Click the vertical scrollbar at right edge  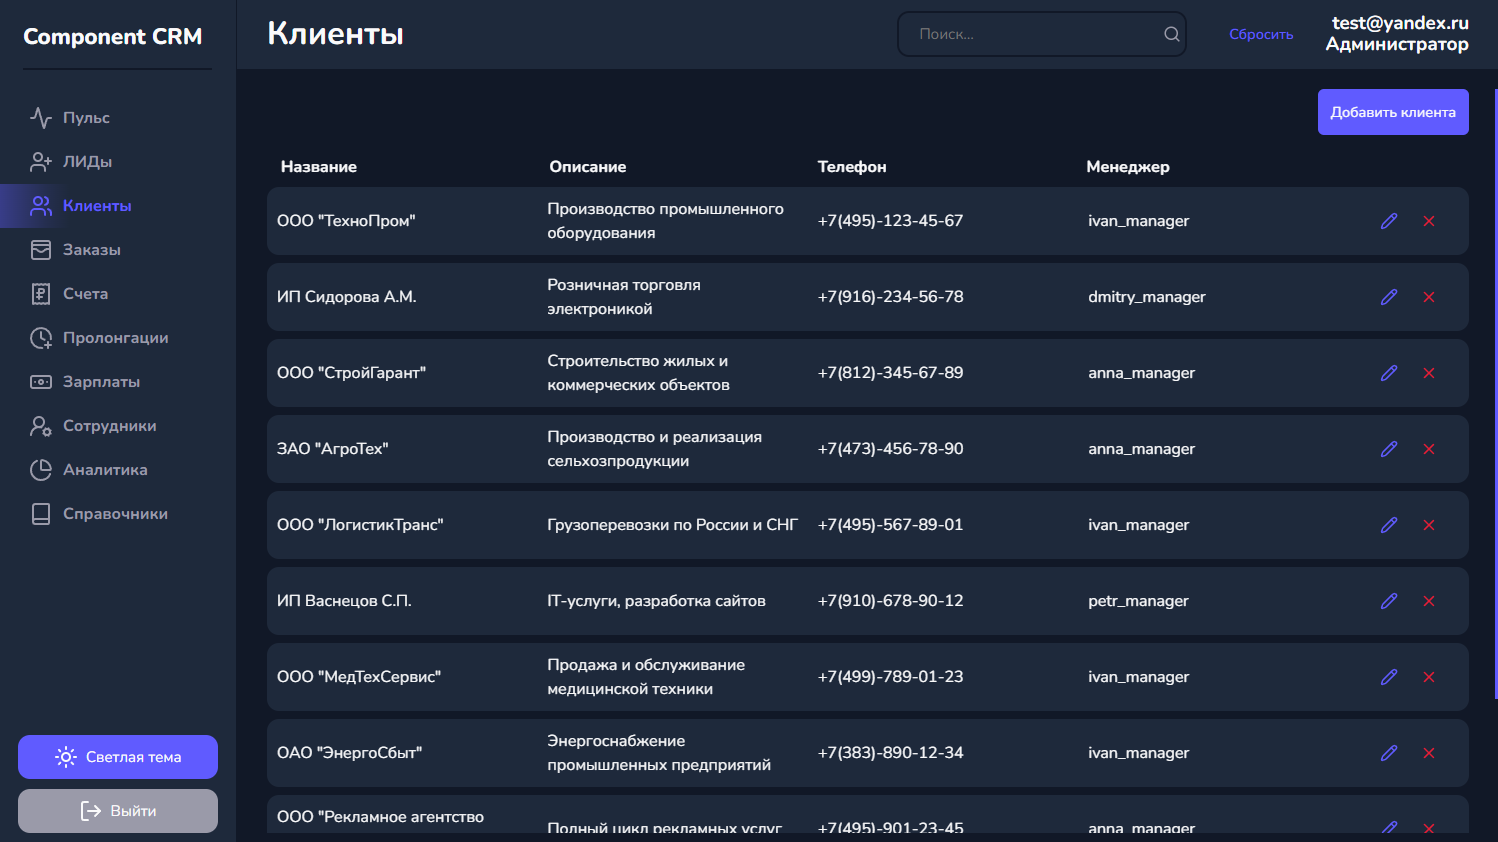[x=1495, y=394]
